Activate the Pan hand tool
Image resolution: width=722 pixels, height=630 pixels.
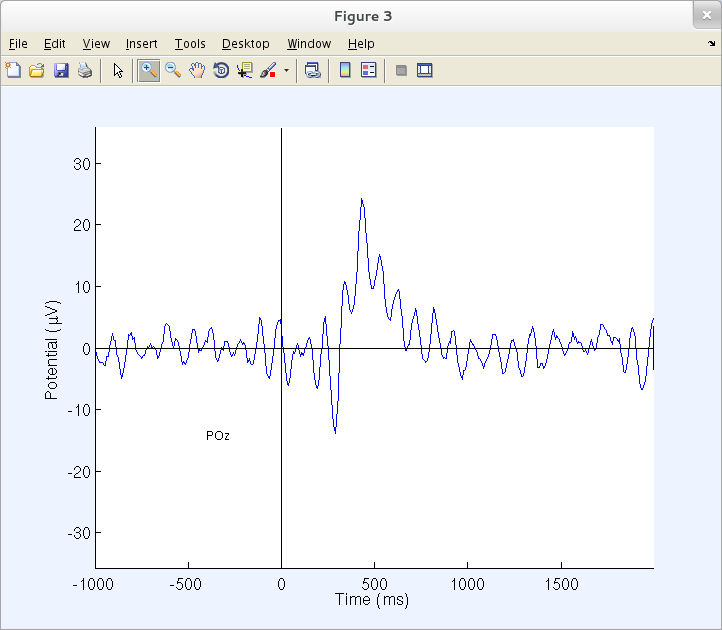point(197,71)
